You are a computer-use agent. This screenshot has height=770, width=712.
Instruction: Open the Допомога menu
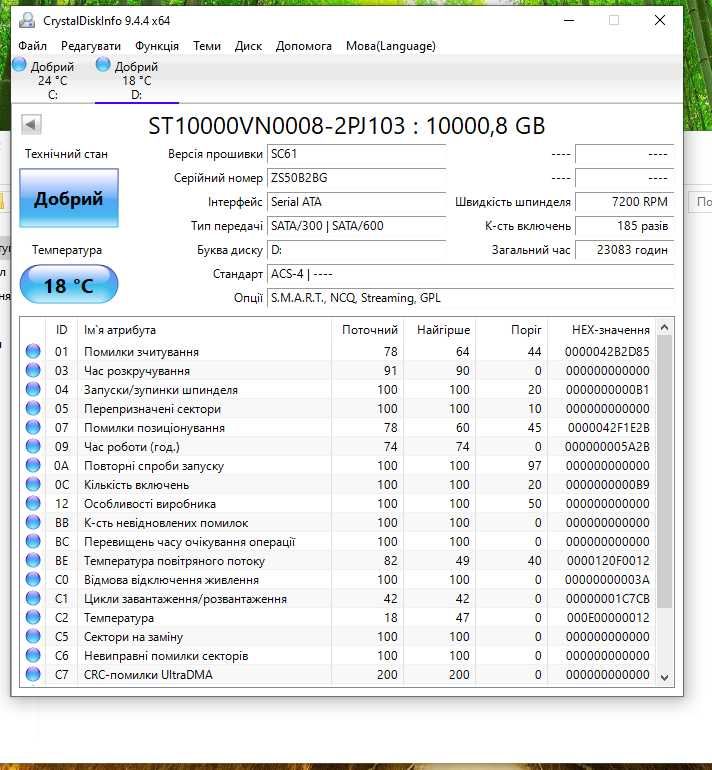point(303,46)
